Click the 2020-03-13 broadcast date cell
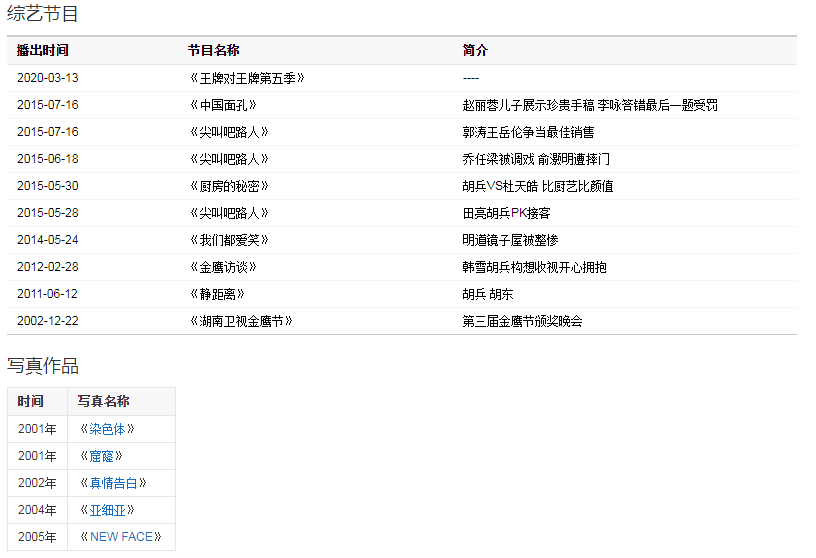Viewport: 816px width, 558px height. 47,78
